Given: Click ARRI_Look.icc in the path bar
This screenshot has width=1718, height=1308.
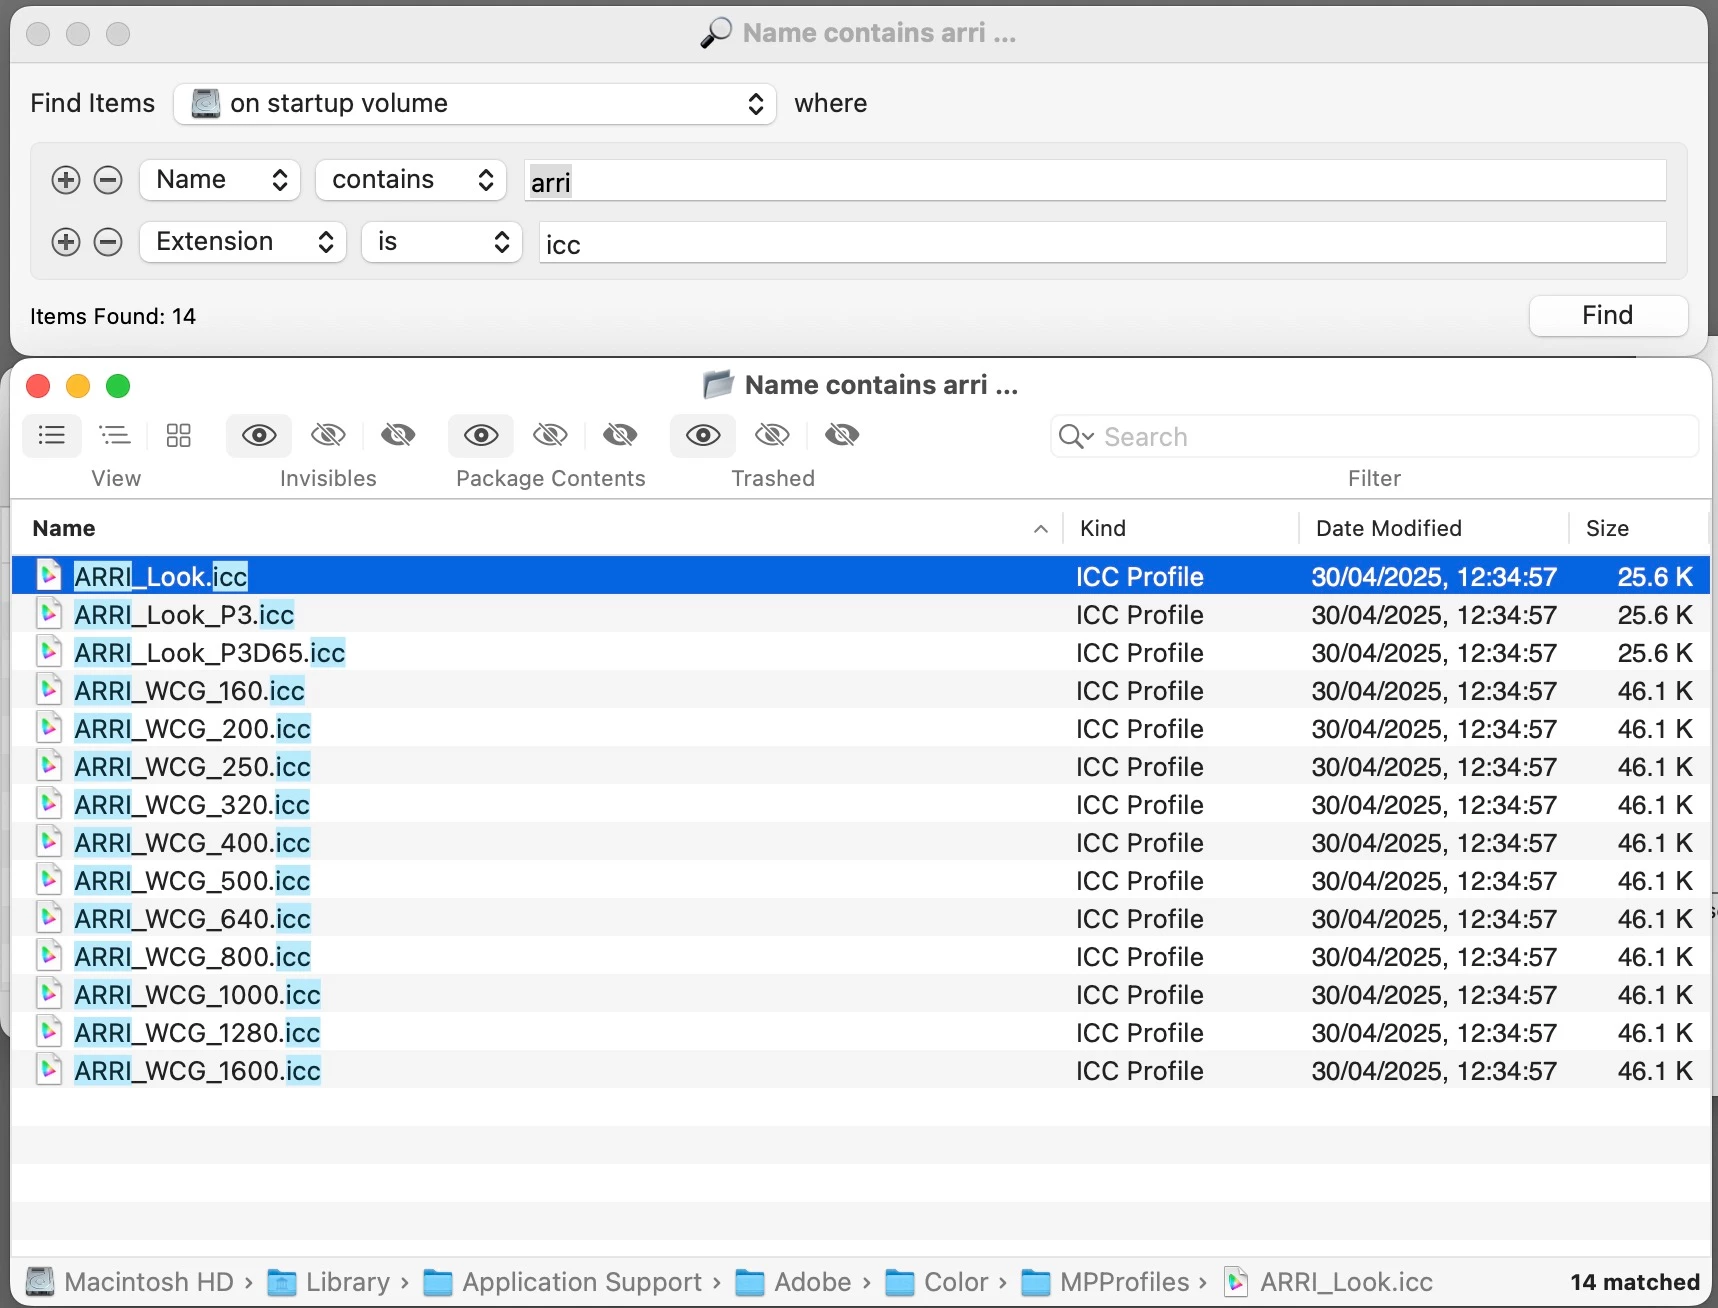Looking at the screenshot, I should click(1329, 1282).
